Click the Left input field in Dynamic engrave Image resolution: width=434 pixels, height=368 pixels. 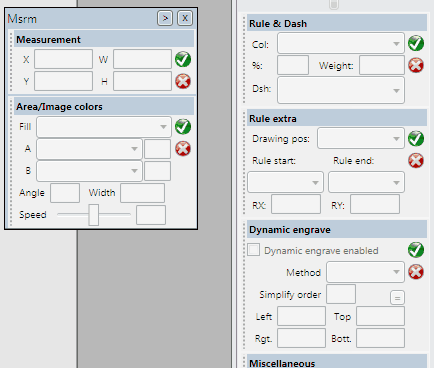point(301,316)
